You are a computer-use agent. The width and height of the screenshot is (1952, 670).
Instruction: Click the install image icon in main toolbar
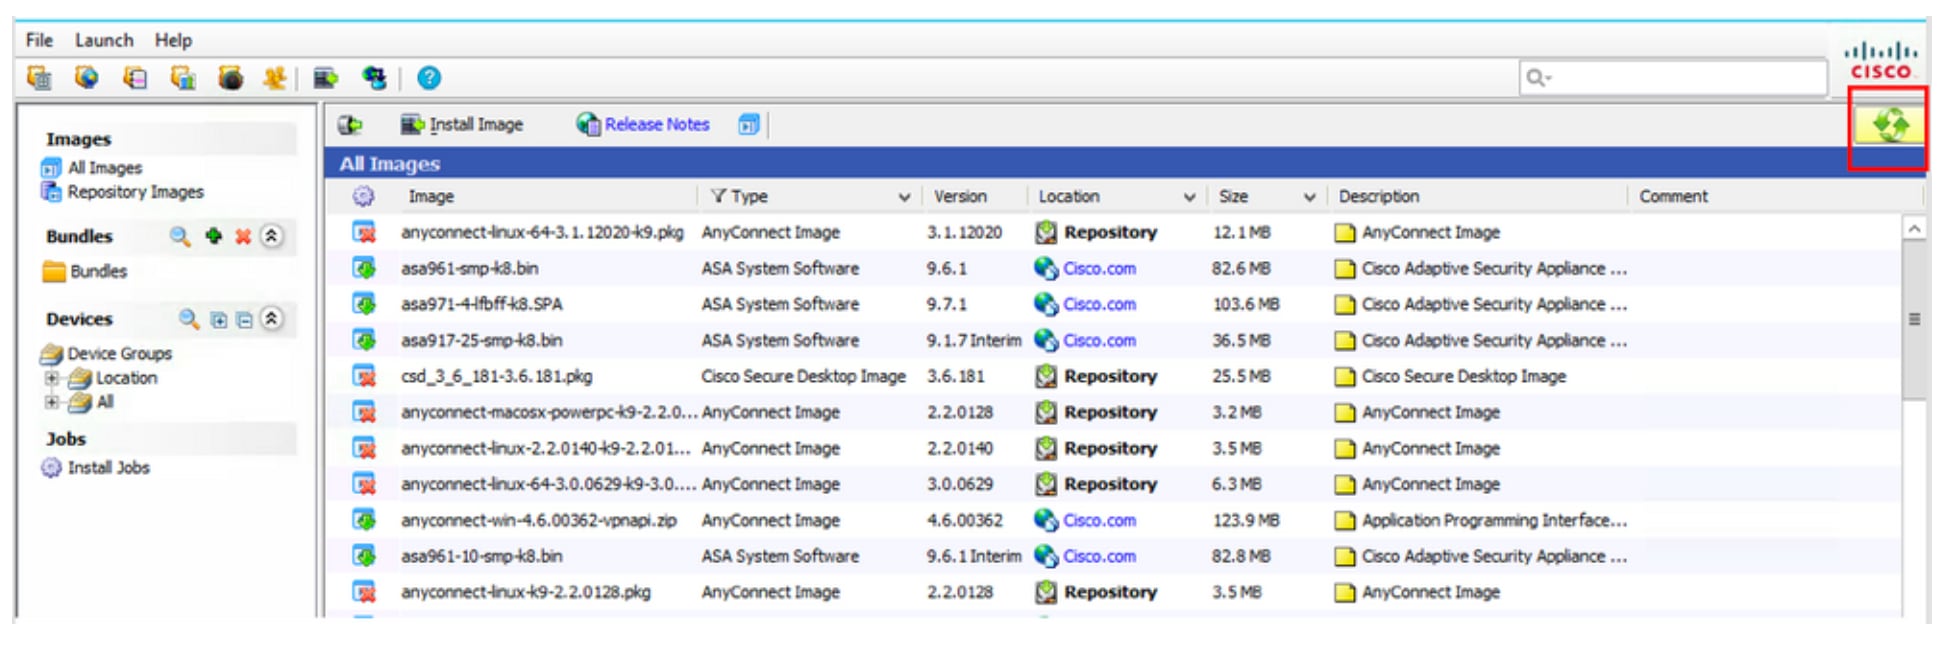(326, 77)
